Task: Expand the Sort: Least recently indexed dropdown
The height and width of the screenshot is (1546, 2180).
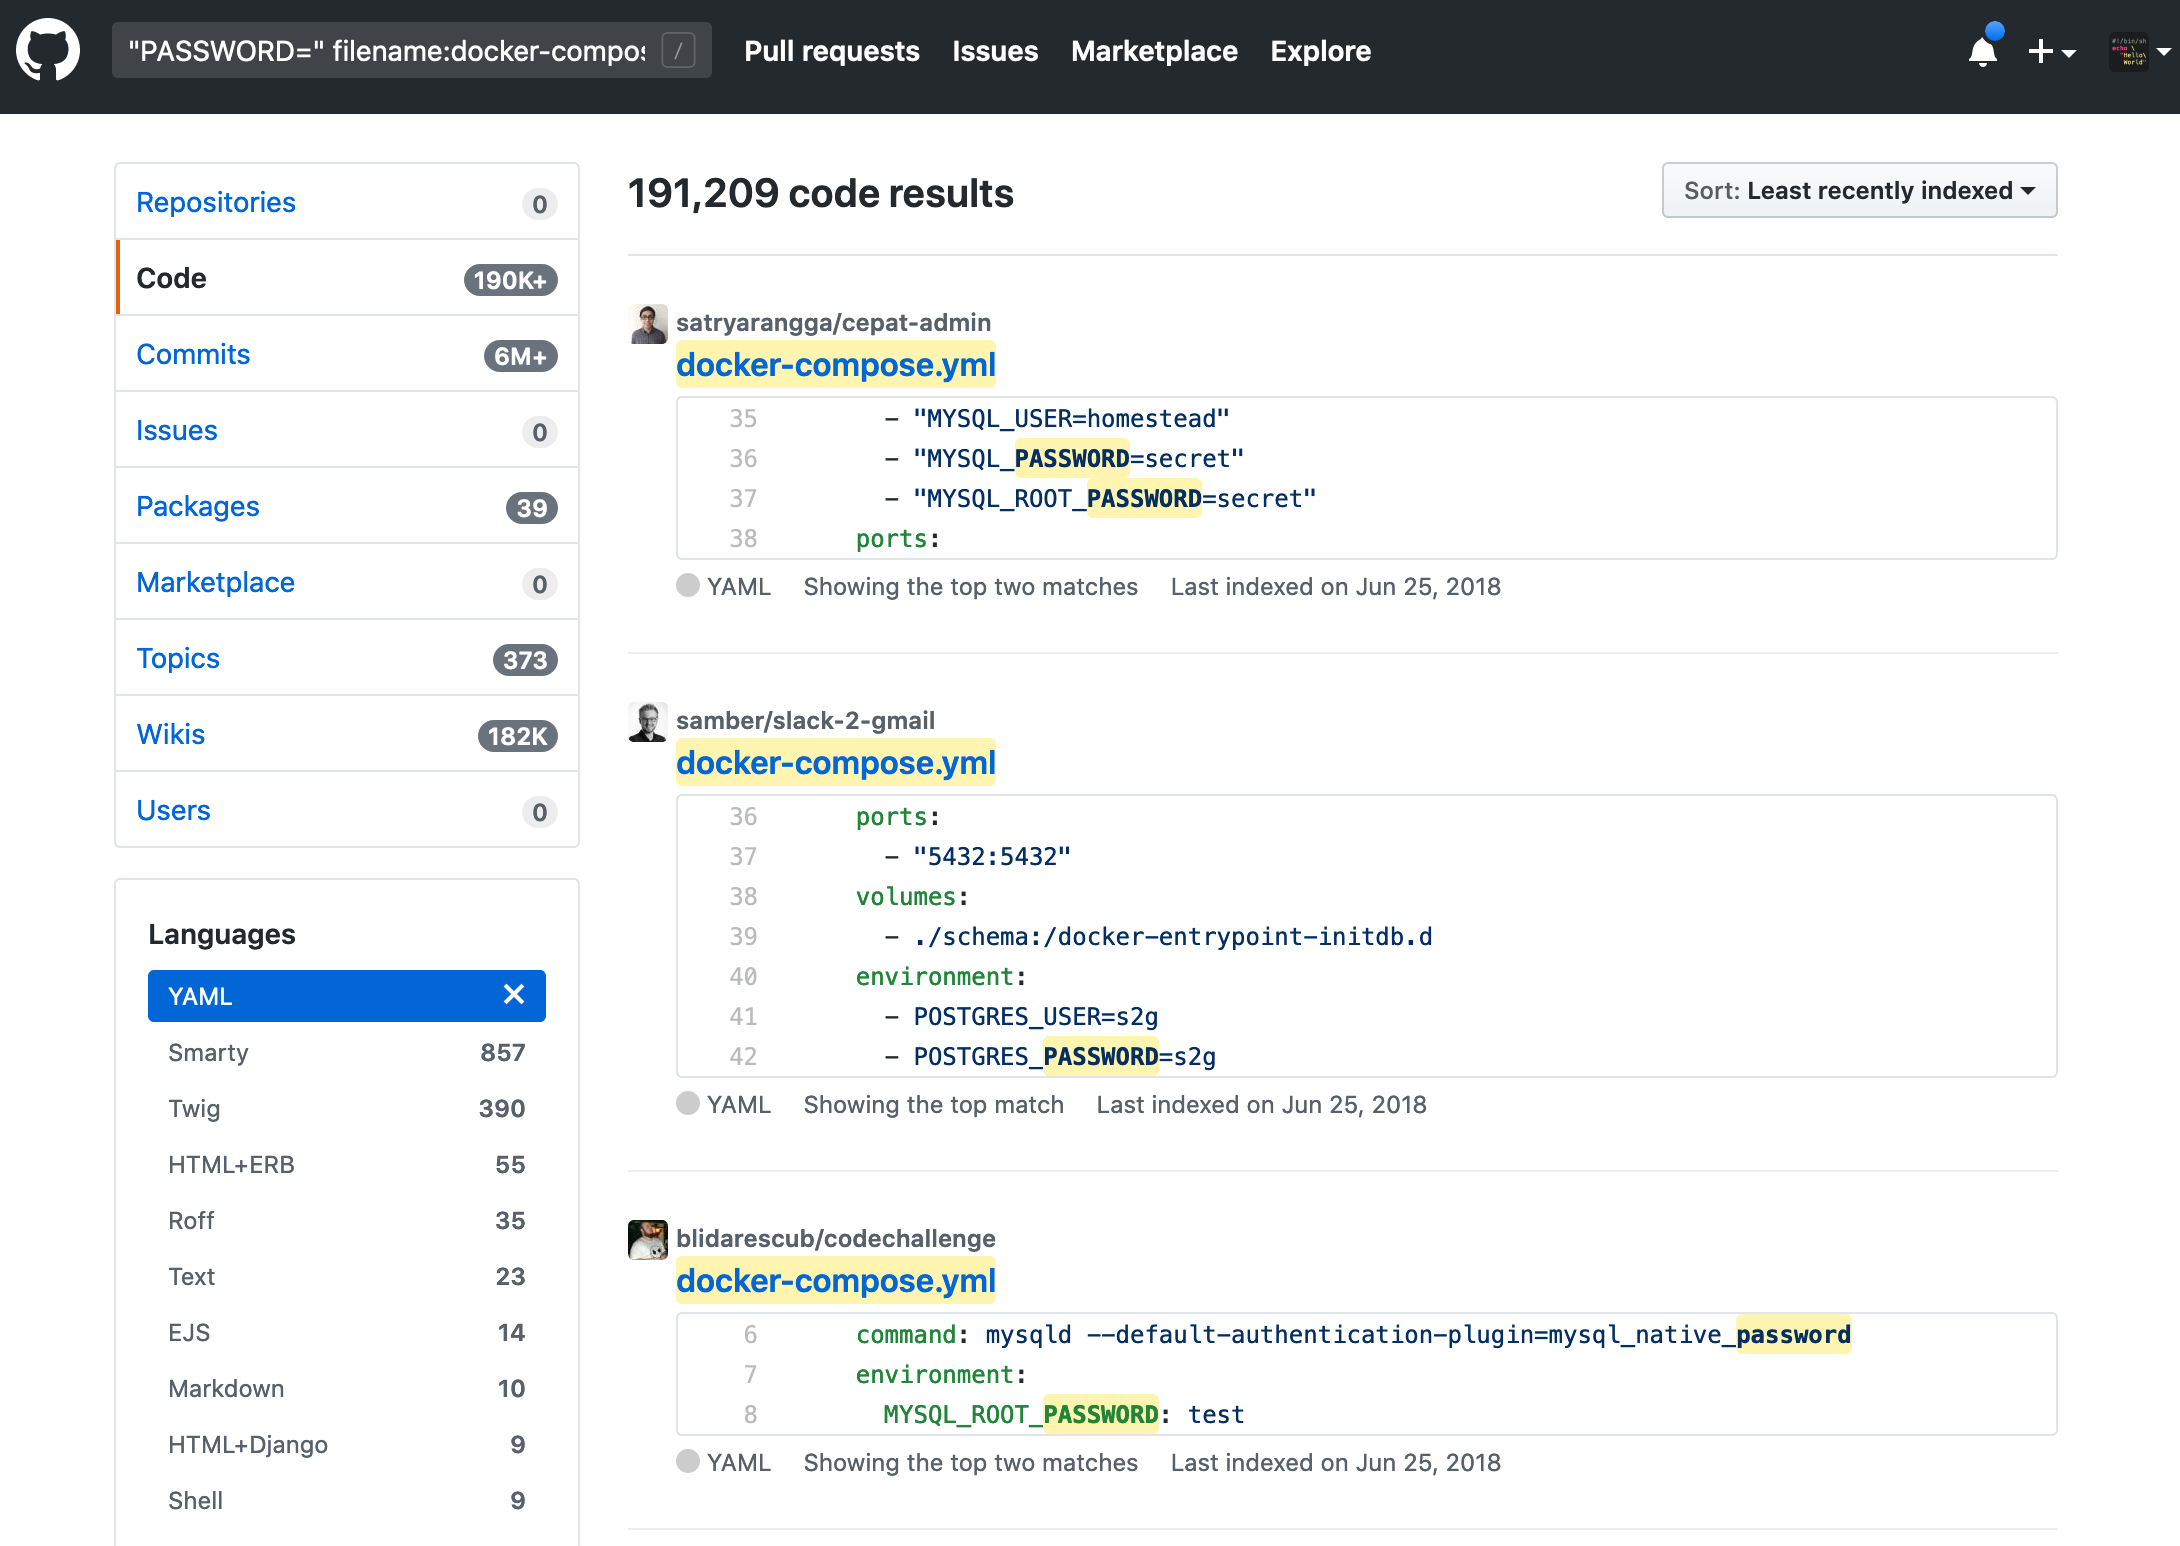Action: pos(1859,191)
